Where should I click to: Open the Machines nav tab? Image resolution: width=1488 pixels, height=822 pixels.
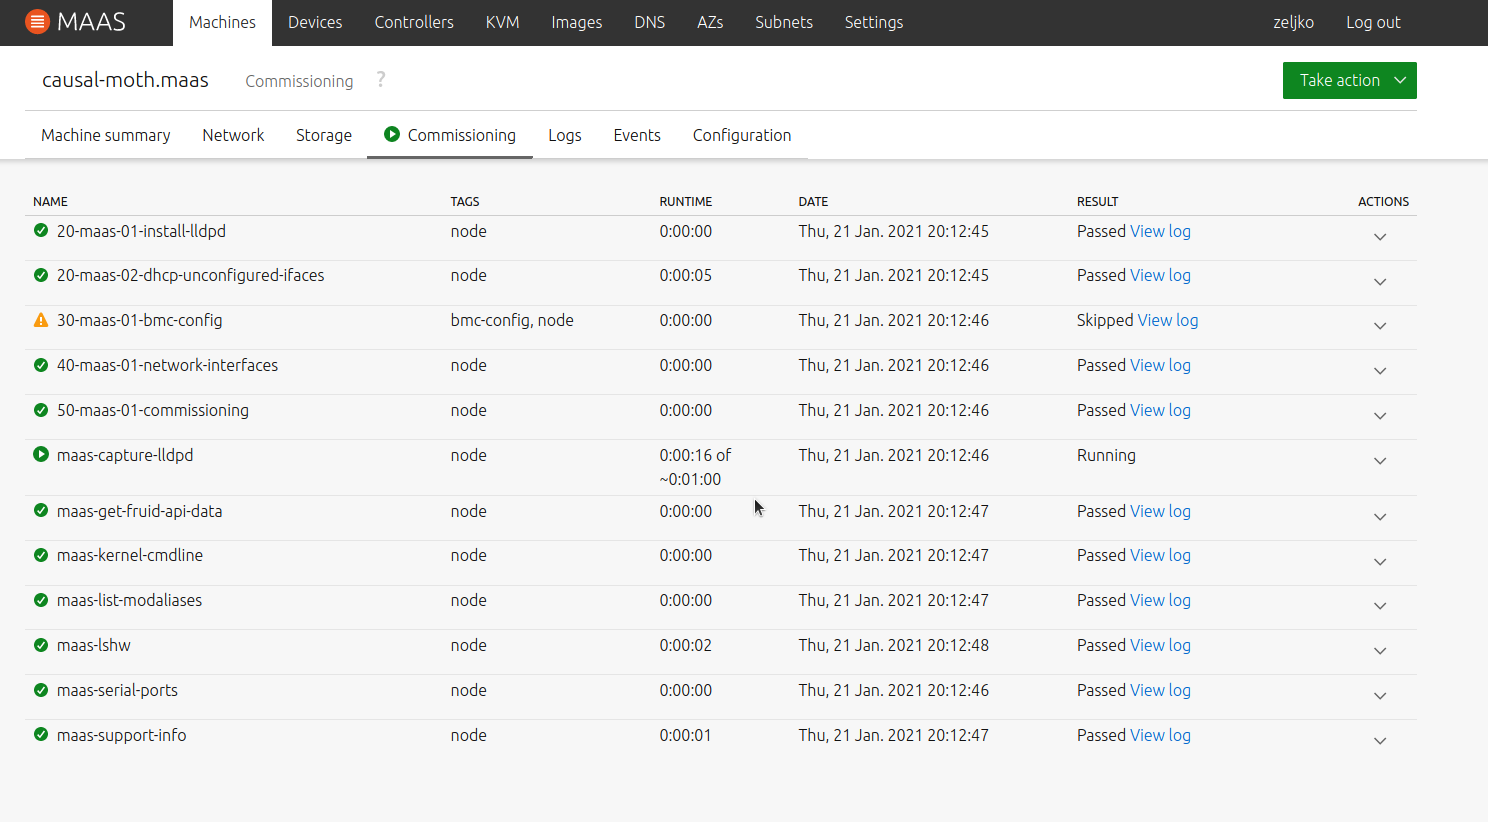point(222,22)
